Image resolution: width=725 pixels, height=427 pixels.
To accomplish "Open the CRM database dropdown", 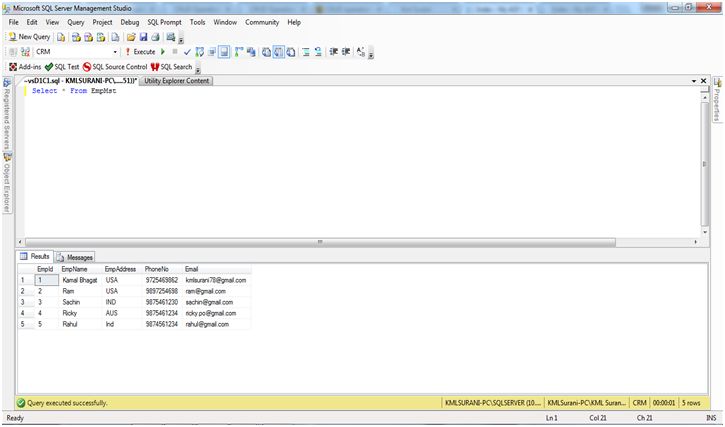I will click(115, 52).
